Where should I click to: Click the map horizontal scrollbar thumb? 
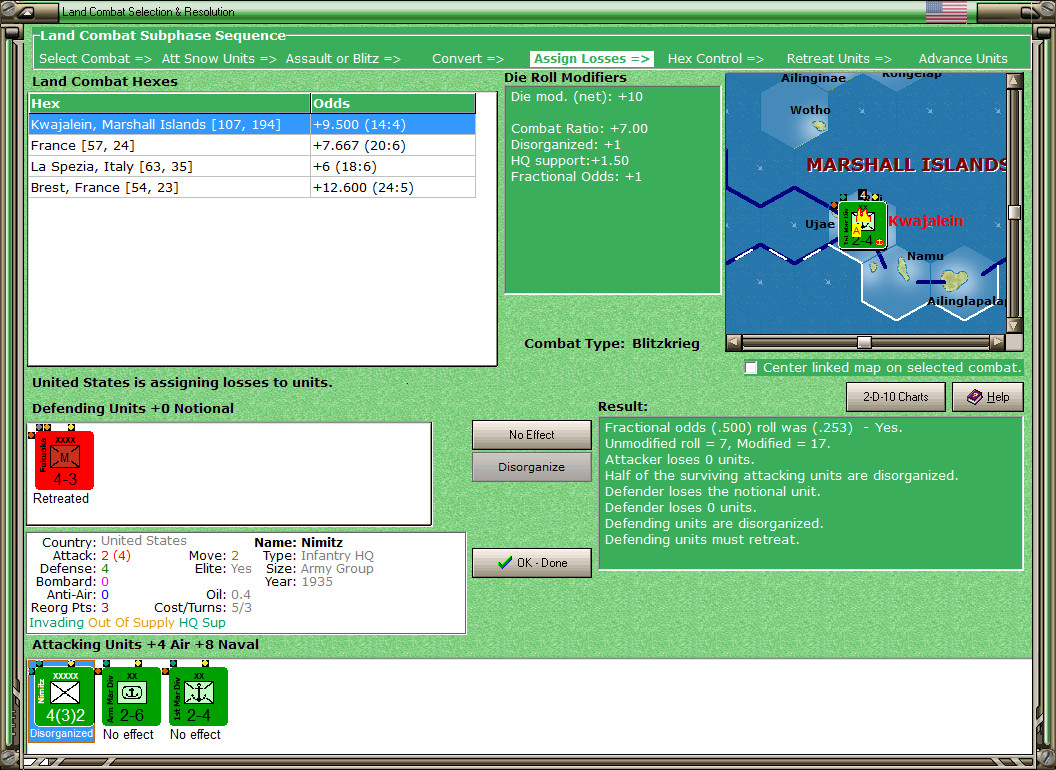pos(864,342)
